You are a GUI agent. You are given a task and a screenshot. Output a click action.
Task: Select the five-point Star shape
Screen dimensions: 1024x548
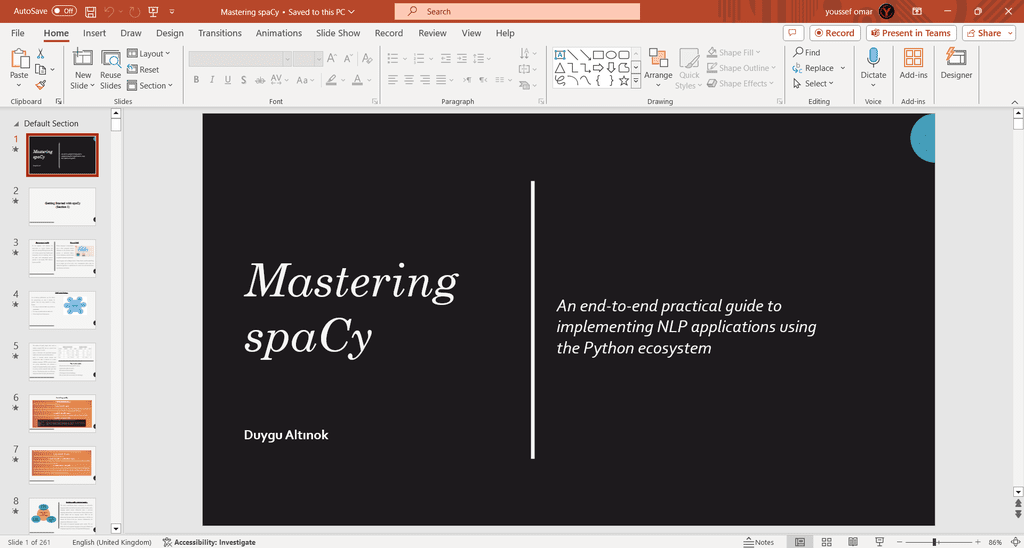tap(624, 81)
